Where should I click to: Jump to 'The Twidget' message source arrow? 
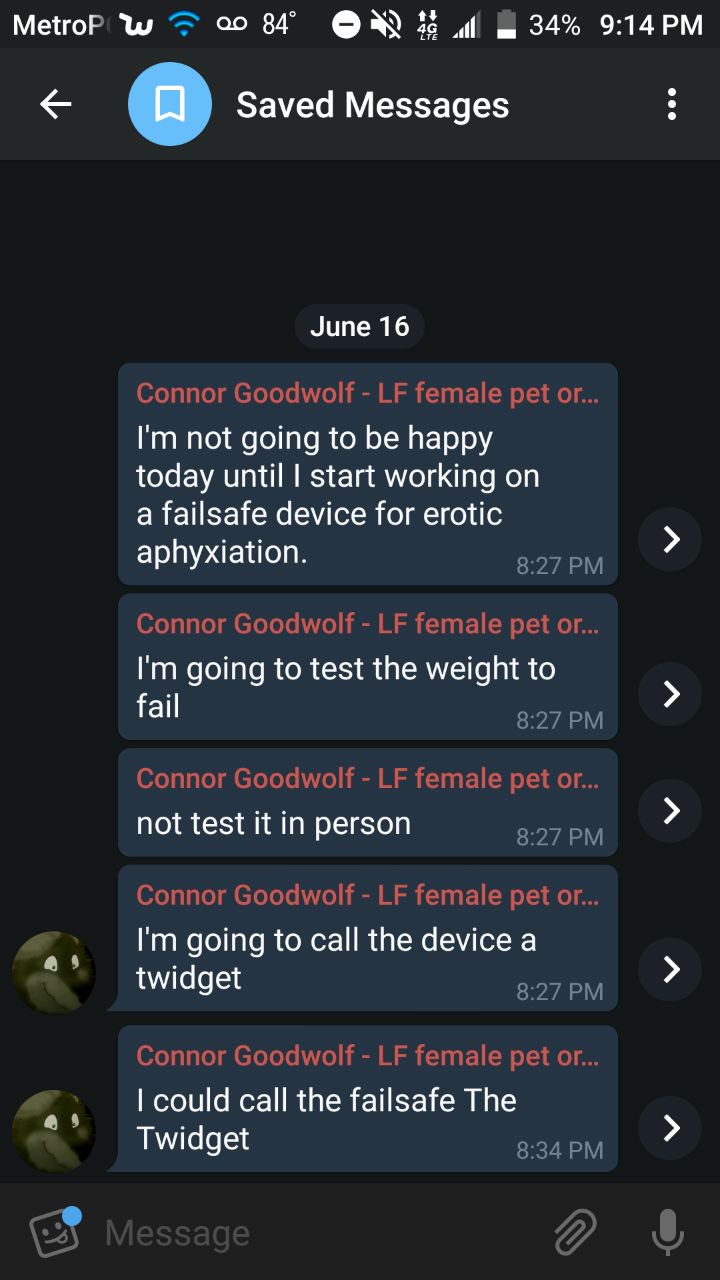tap(670, 1128)
